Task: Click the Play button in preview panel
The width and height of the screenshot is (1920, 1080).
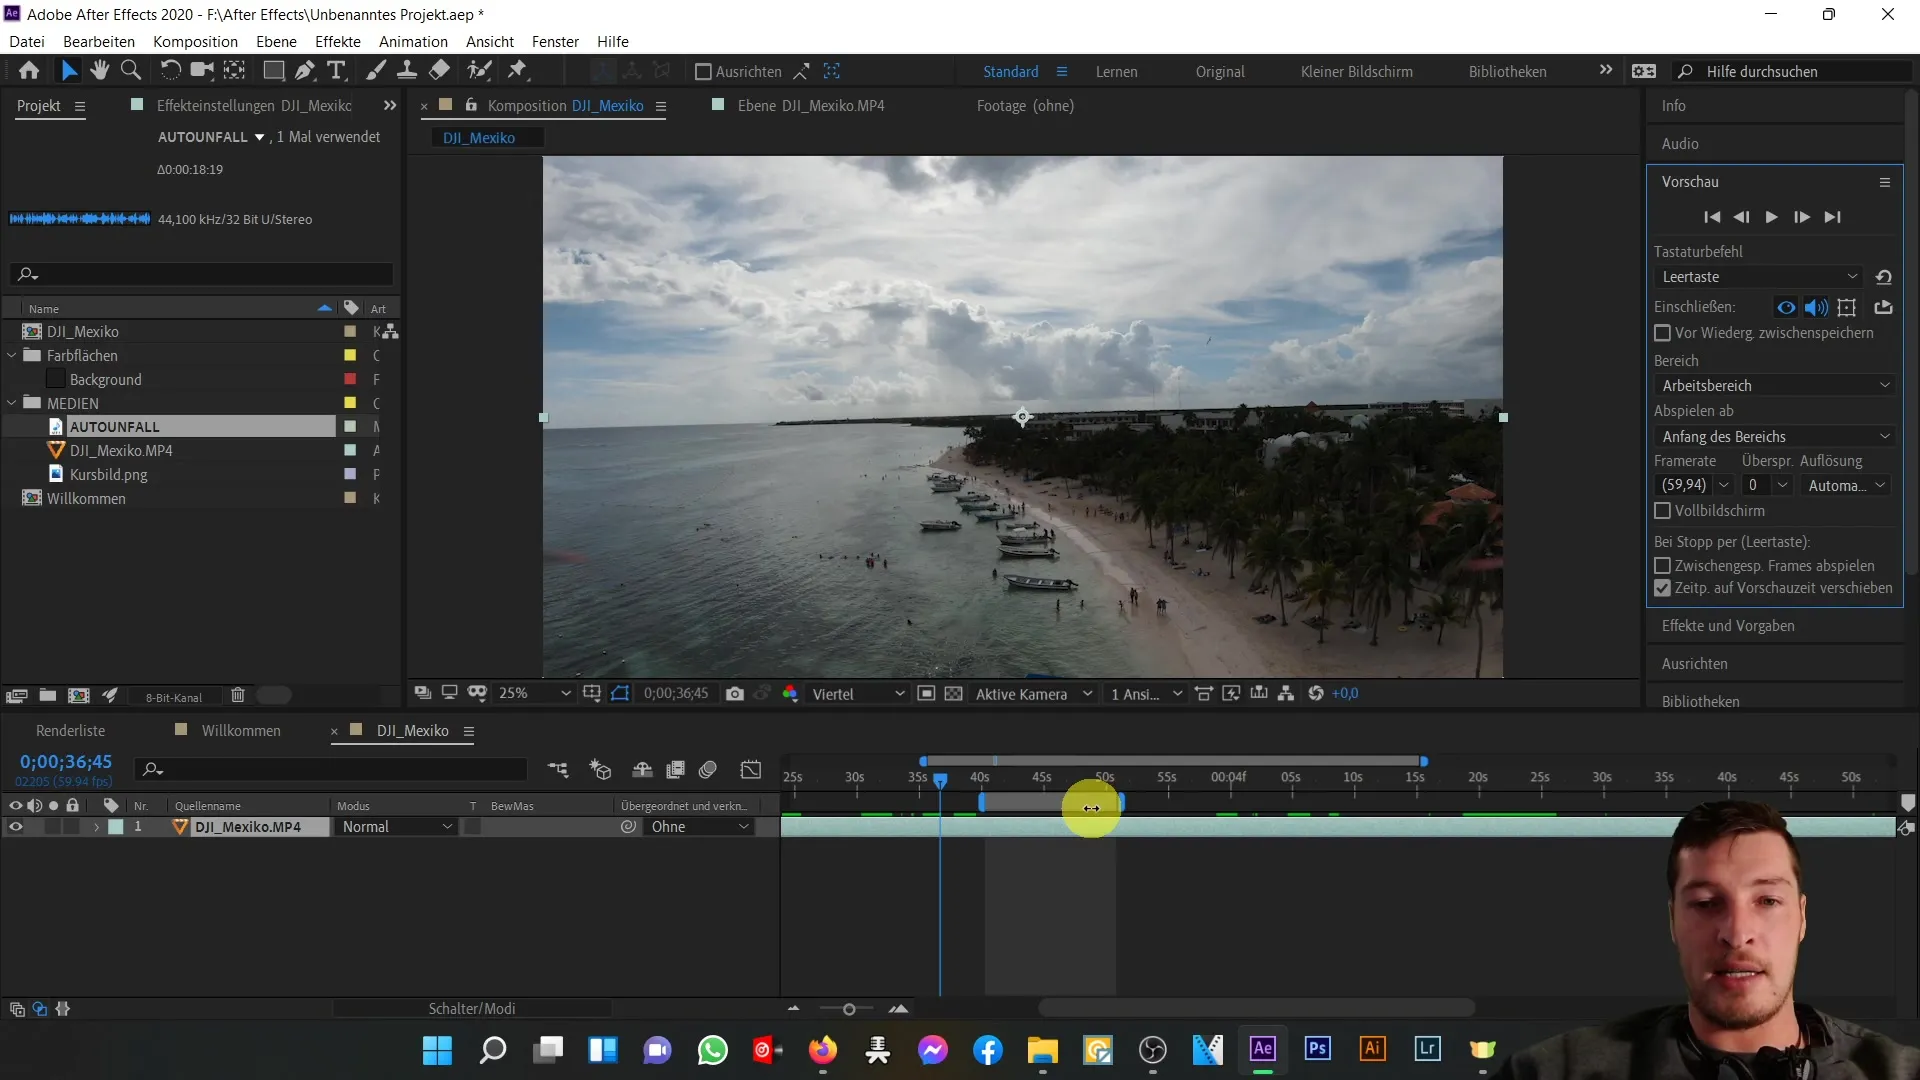Action: (x=1772, y=216)
